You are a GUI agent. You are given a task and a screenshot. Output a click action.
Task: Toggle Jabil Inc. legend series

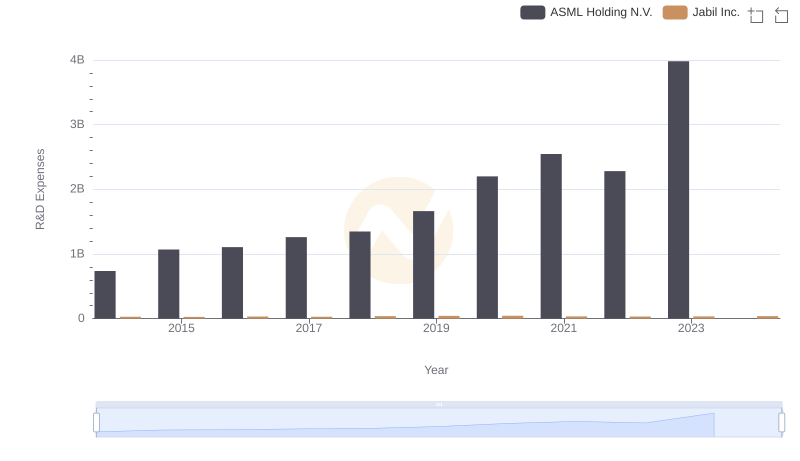pos(716,13)
